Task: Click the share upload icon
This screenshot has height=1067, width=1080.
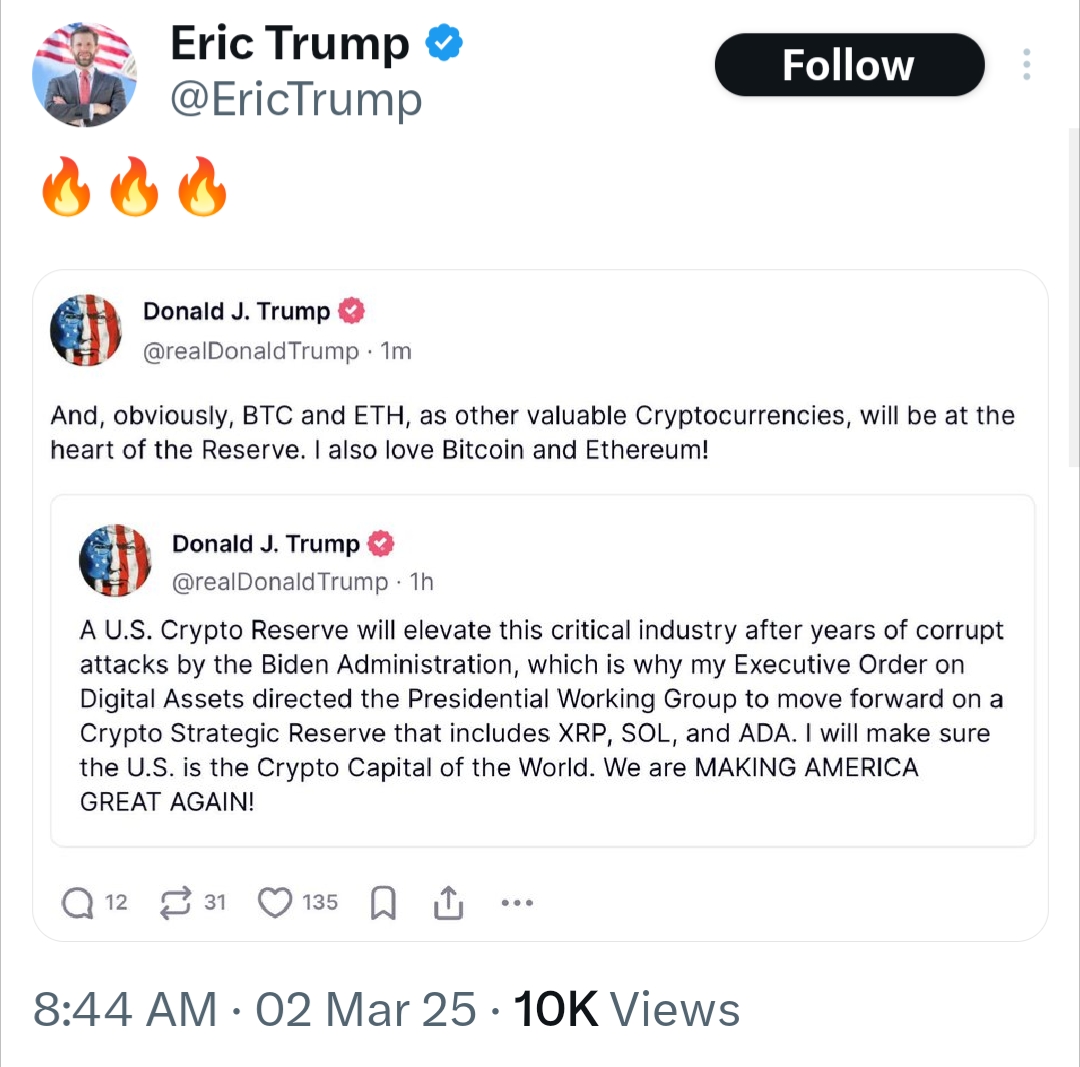Action: click(x=449, y=903)
